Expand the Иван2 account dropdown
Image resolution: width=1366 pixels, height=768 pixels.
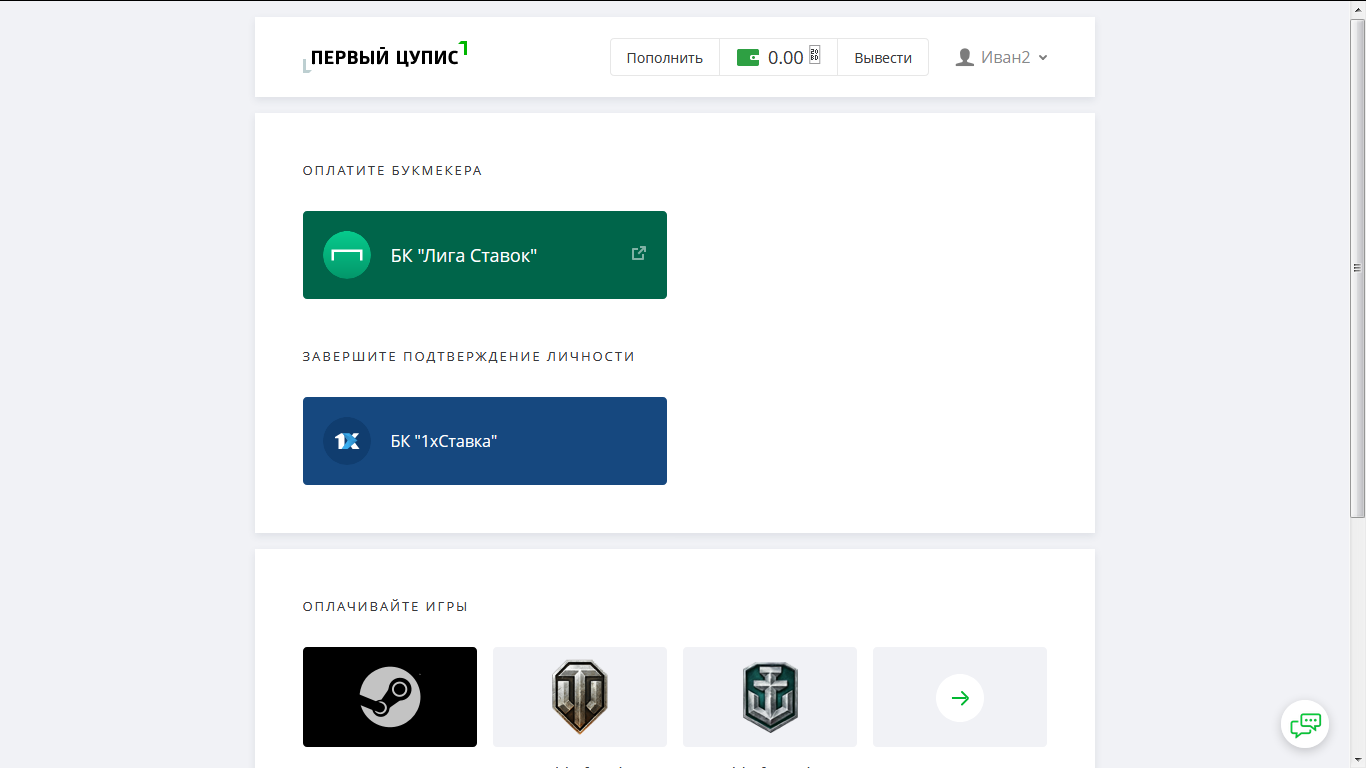click(1002, 58)
